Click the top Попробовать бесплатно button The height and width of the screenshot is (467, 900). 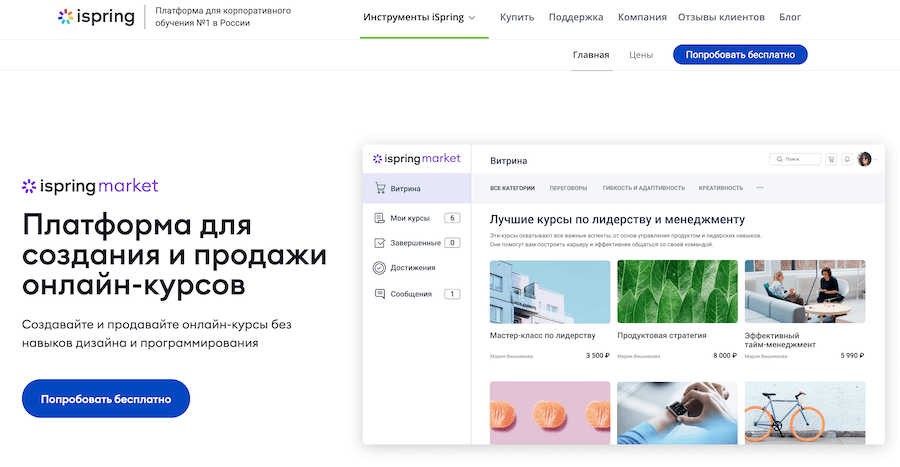740,55
